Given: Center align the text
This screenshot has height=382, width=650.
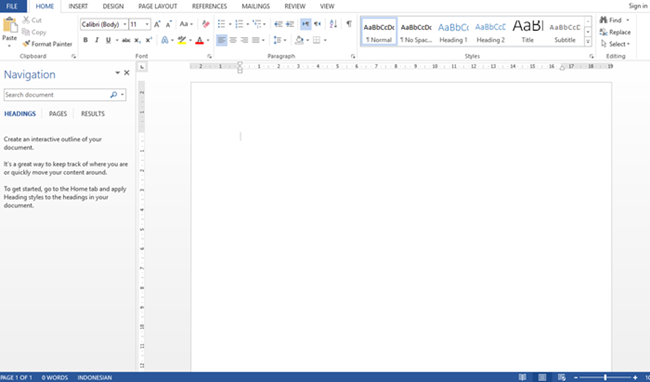Looking at the screenshot, I should coord(233,40).
